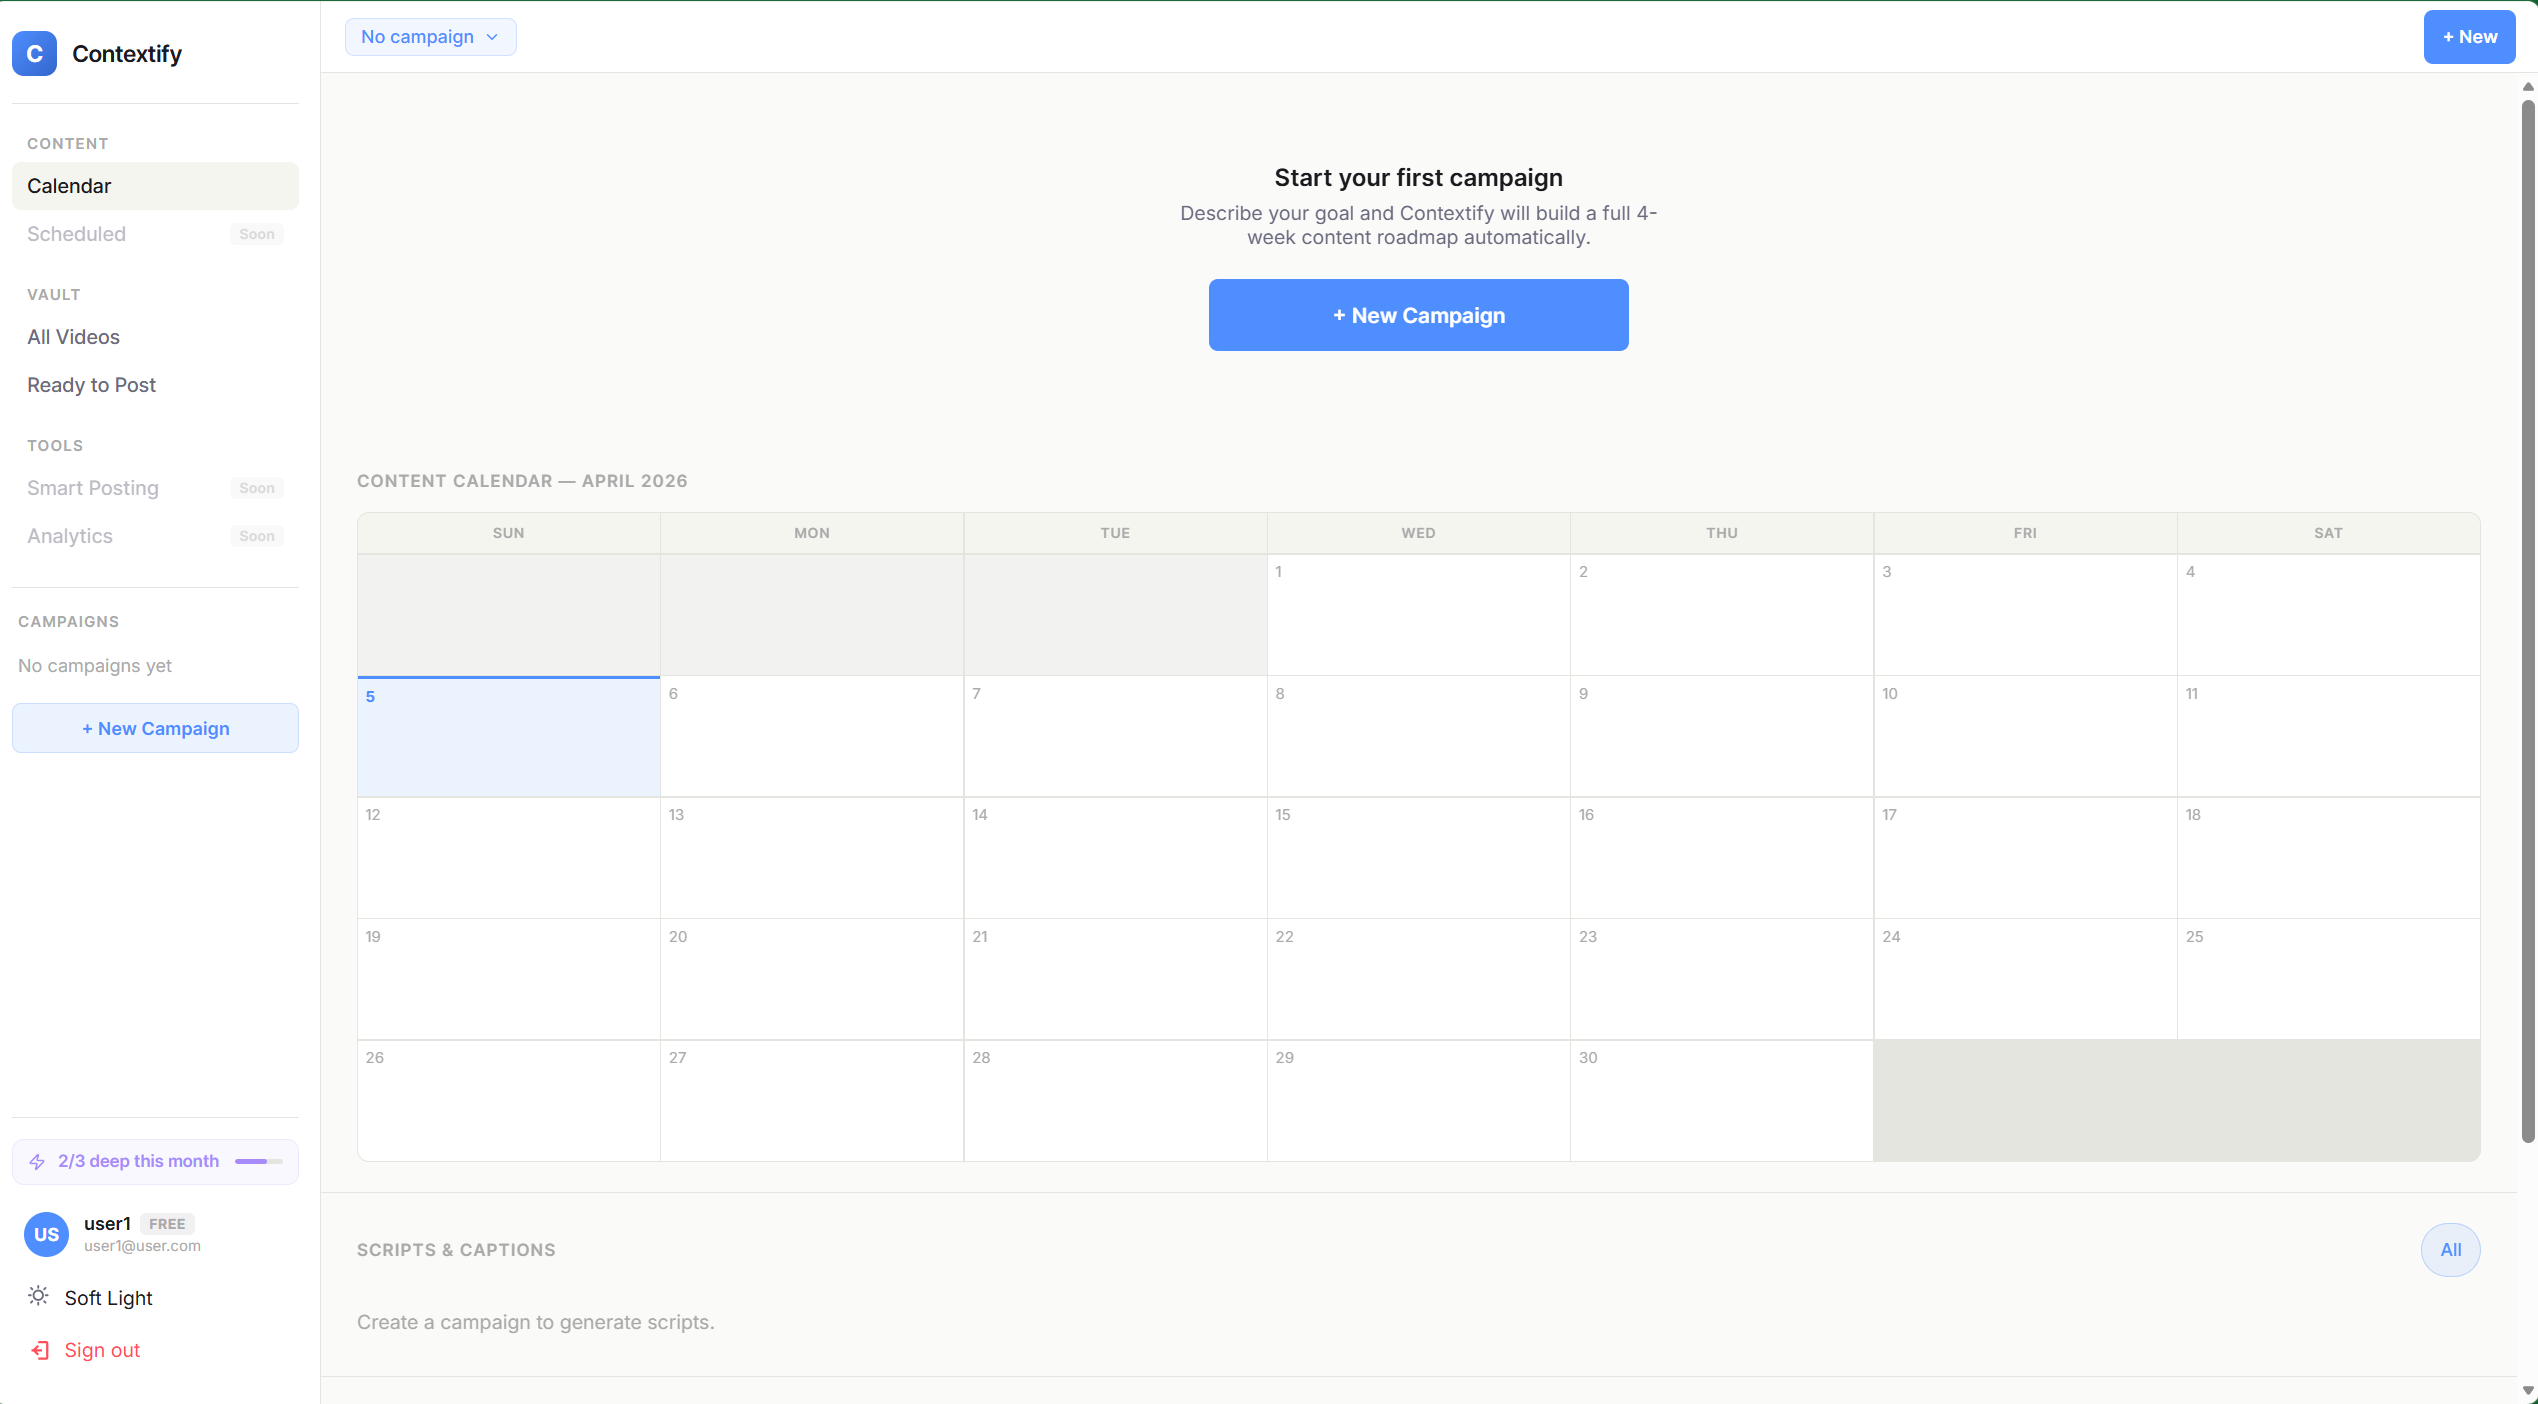This screenshot has width=2538, height=1404.
Task: Click the sidebar New Campaign button
Action: pyautogui.click(x=155, y=729)
